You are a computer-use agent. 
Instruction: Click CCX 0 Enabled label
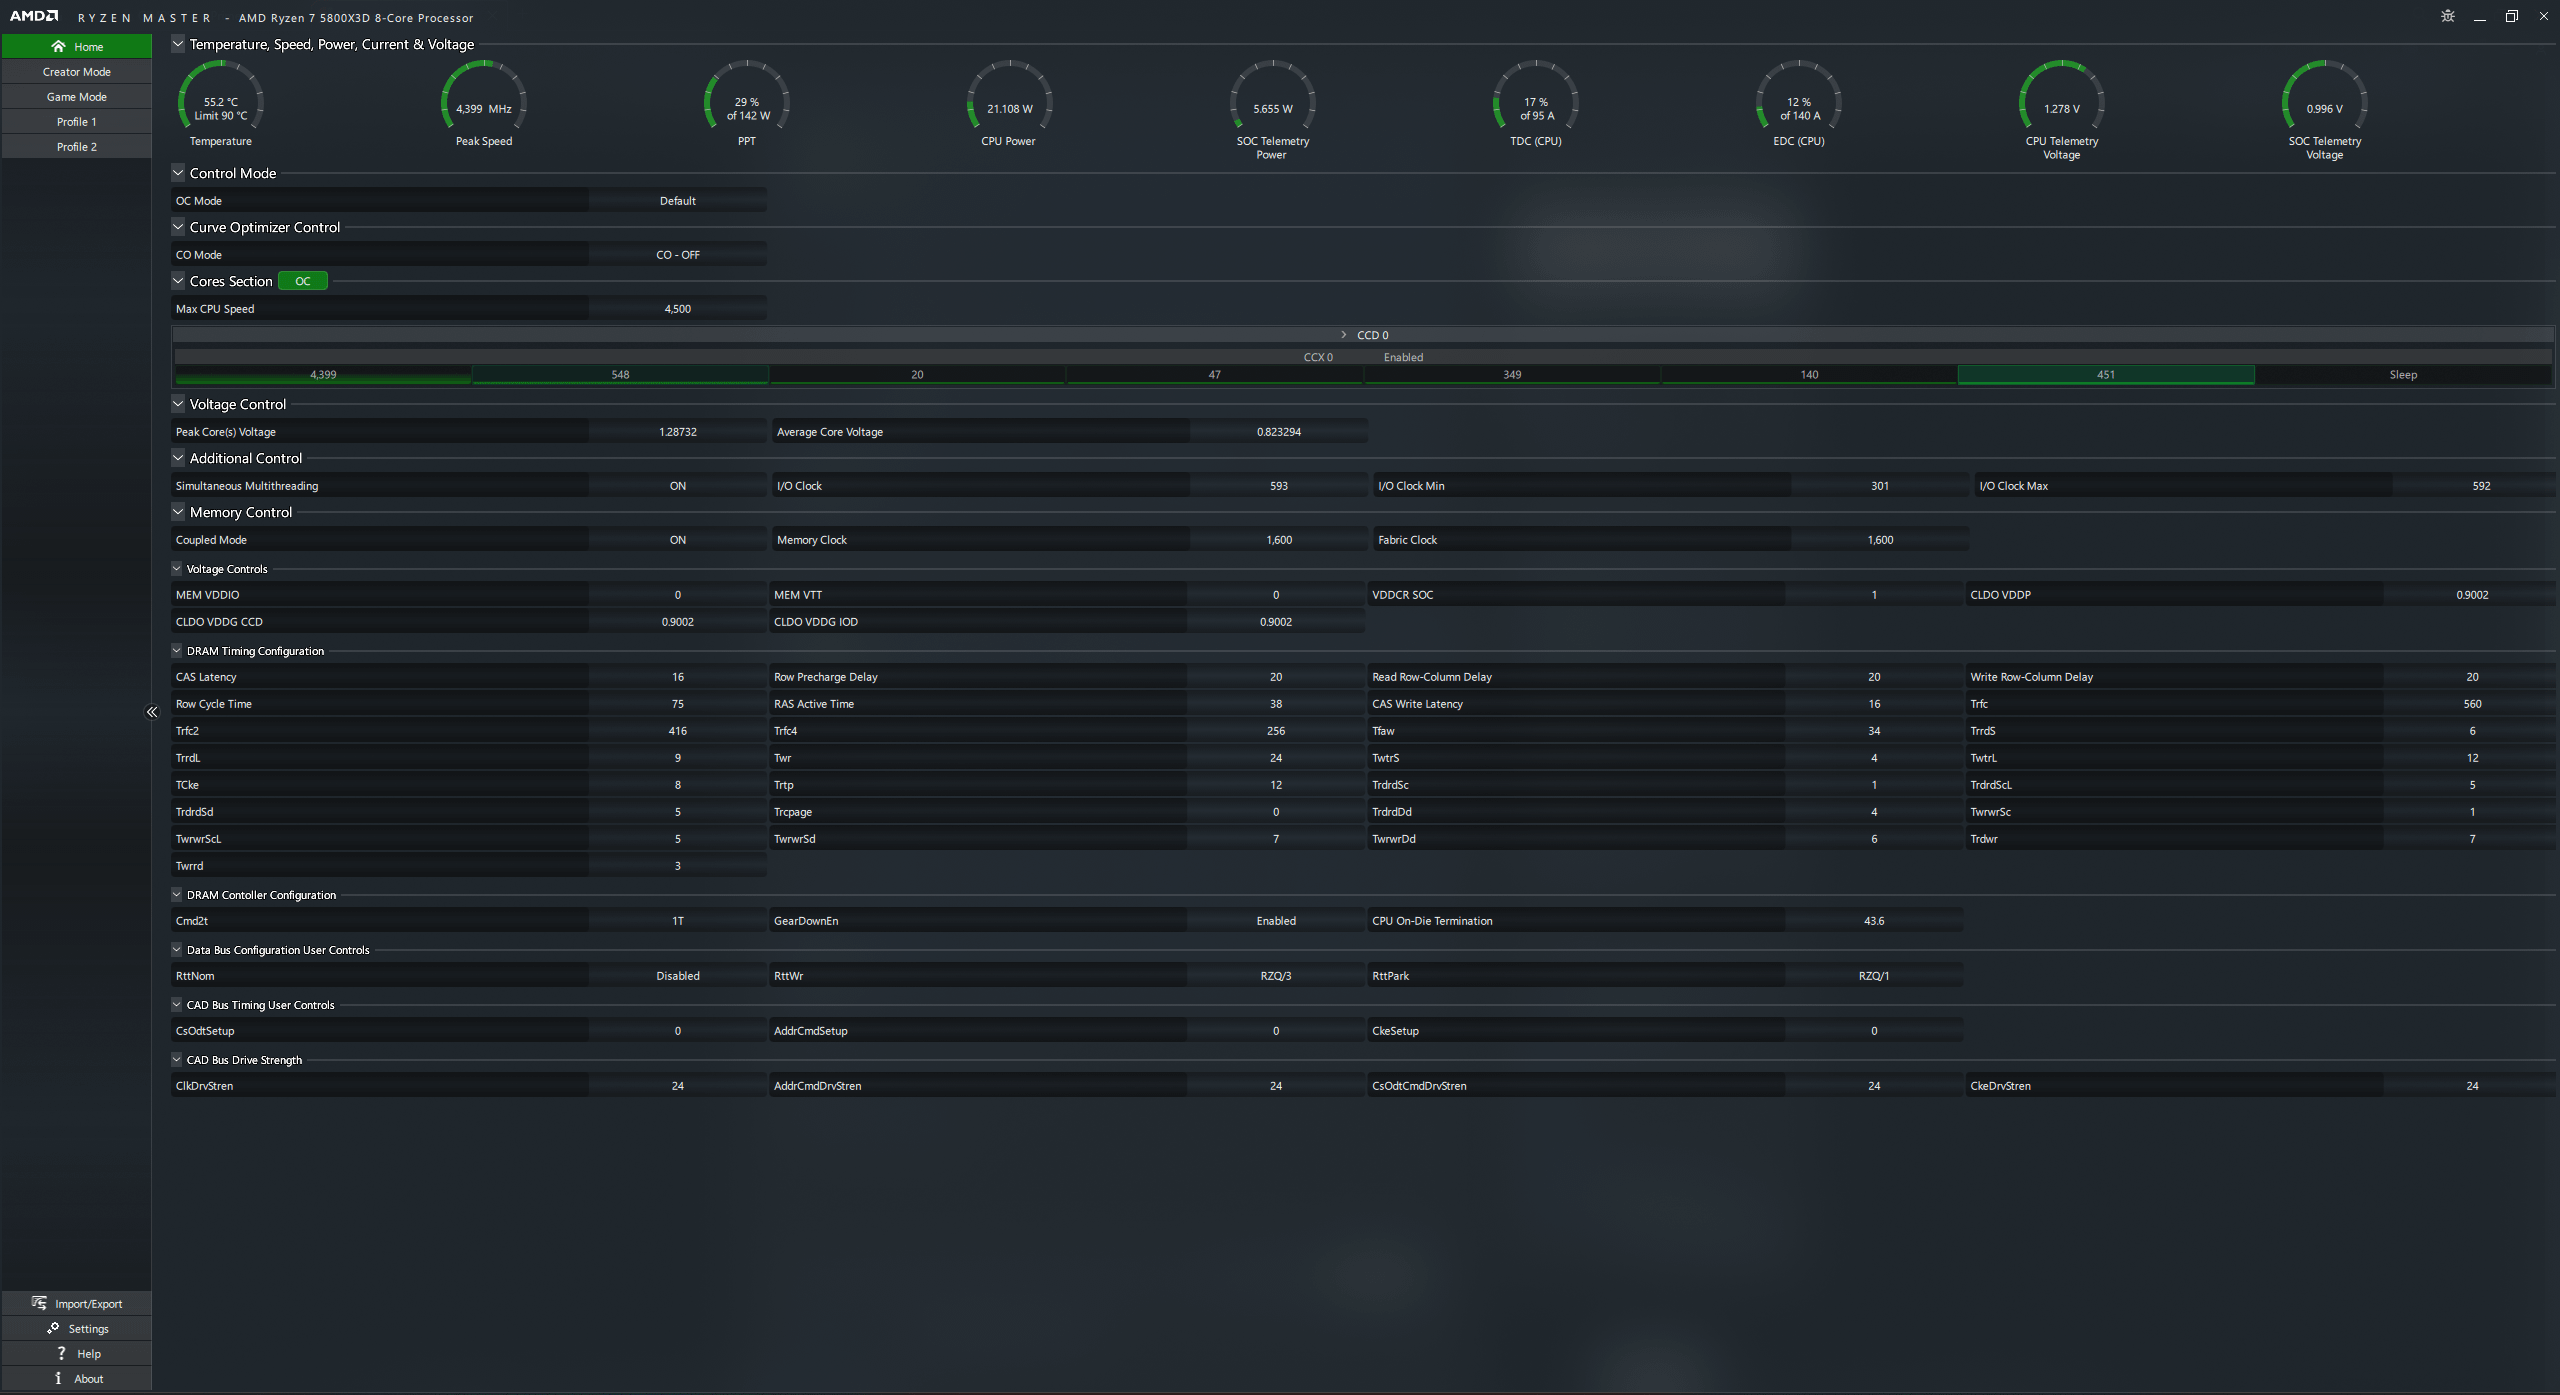(1403, 357)
